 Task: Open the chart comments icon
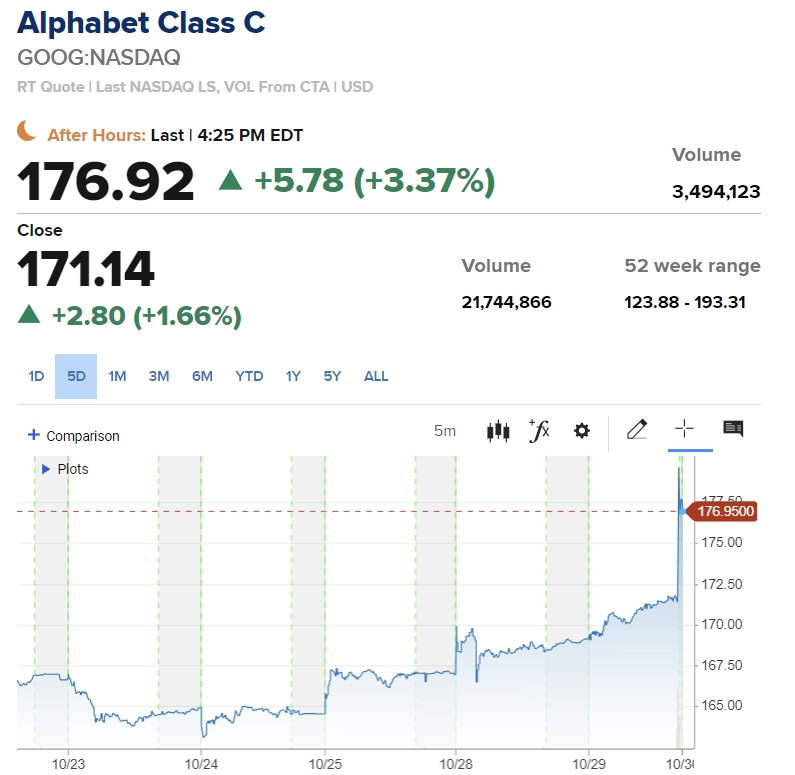(x=733, y=430)
